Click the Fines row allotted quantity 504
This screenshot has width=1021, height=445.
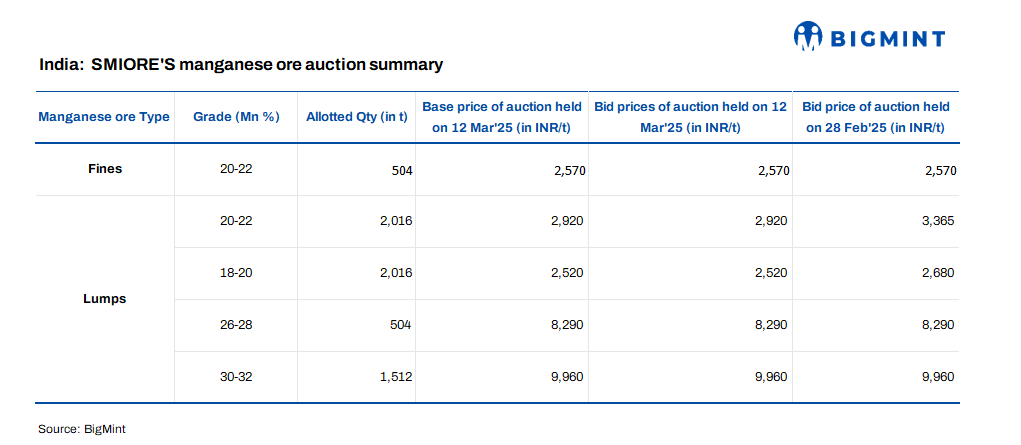(x=402, y=170)
